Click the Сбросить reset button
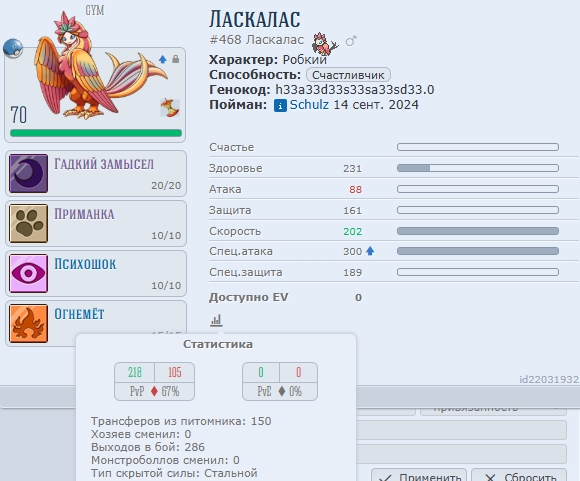This screenshot has height=481, width=580. (x=519, y=475)
